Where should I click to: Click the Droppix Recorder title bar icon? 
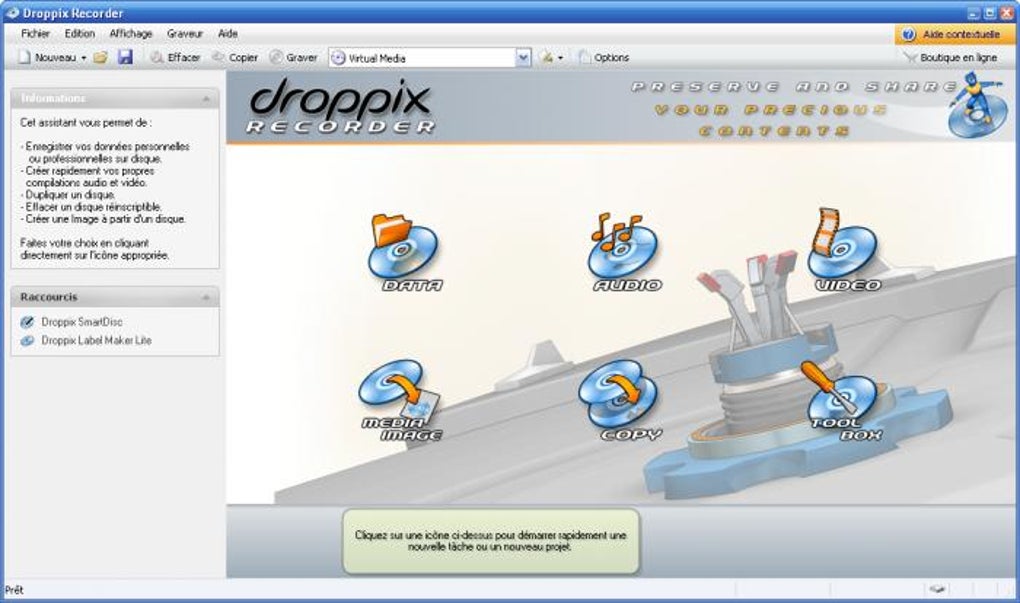point(12,12)
